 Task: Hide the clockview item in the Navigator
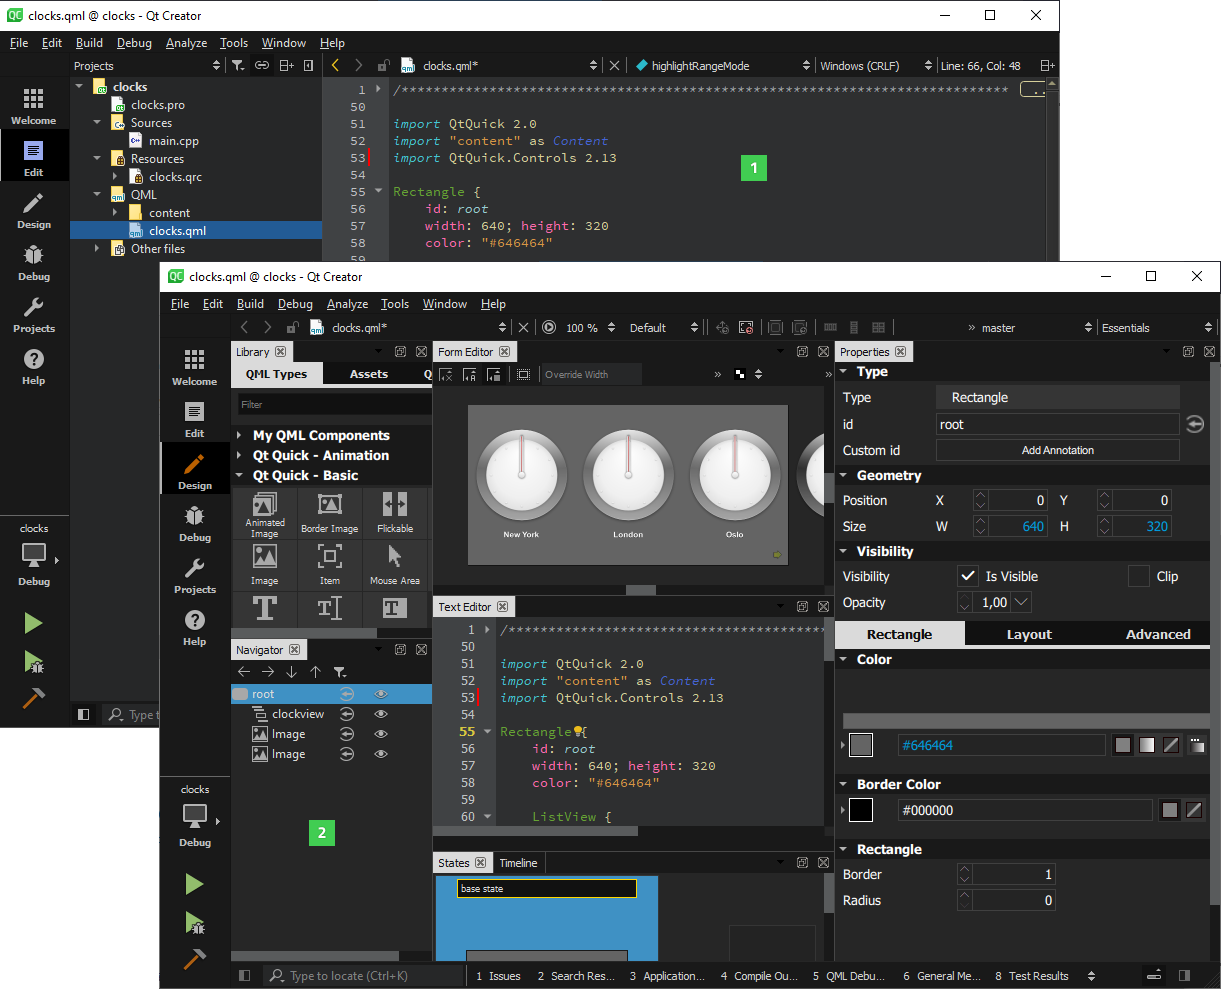[380, 713]
